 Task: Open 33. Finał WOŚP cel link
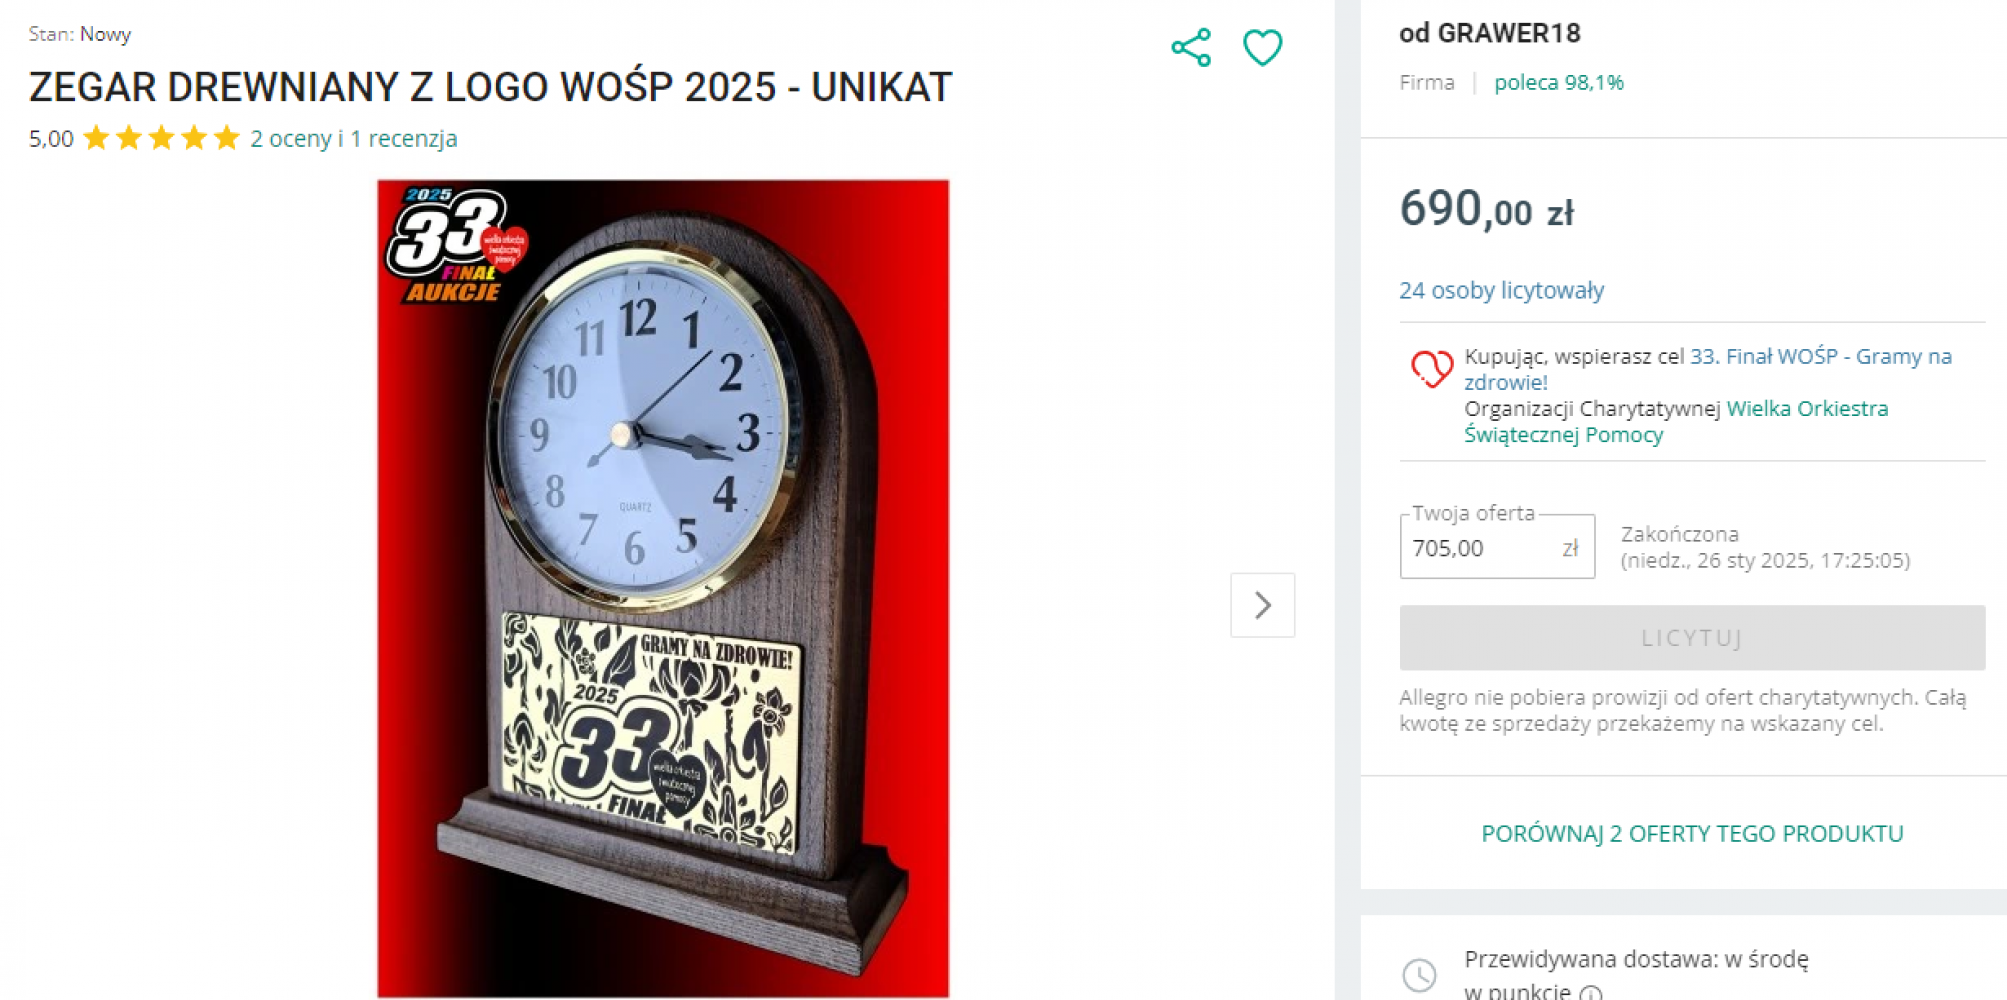(x=1708, y=369)
